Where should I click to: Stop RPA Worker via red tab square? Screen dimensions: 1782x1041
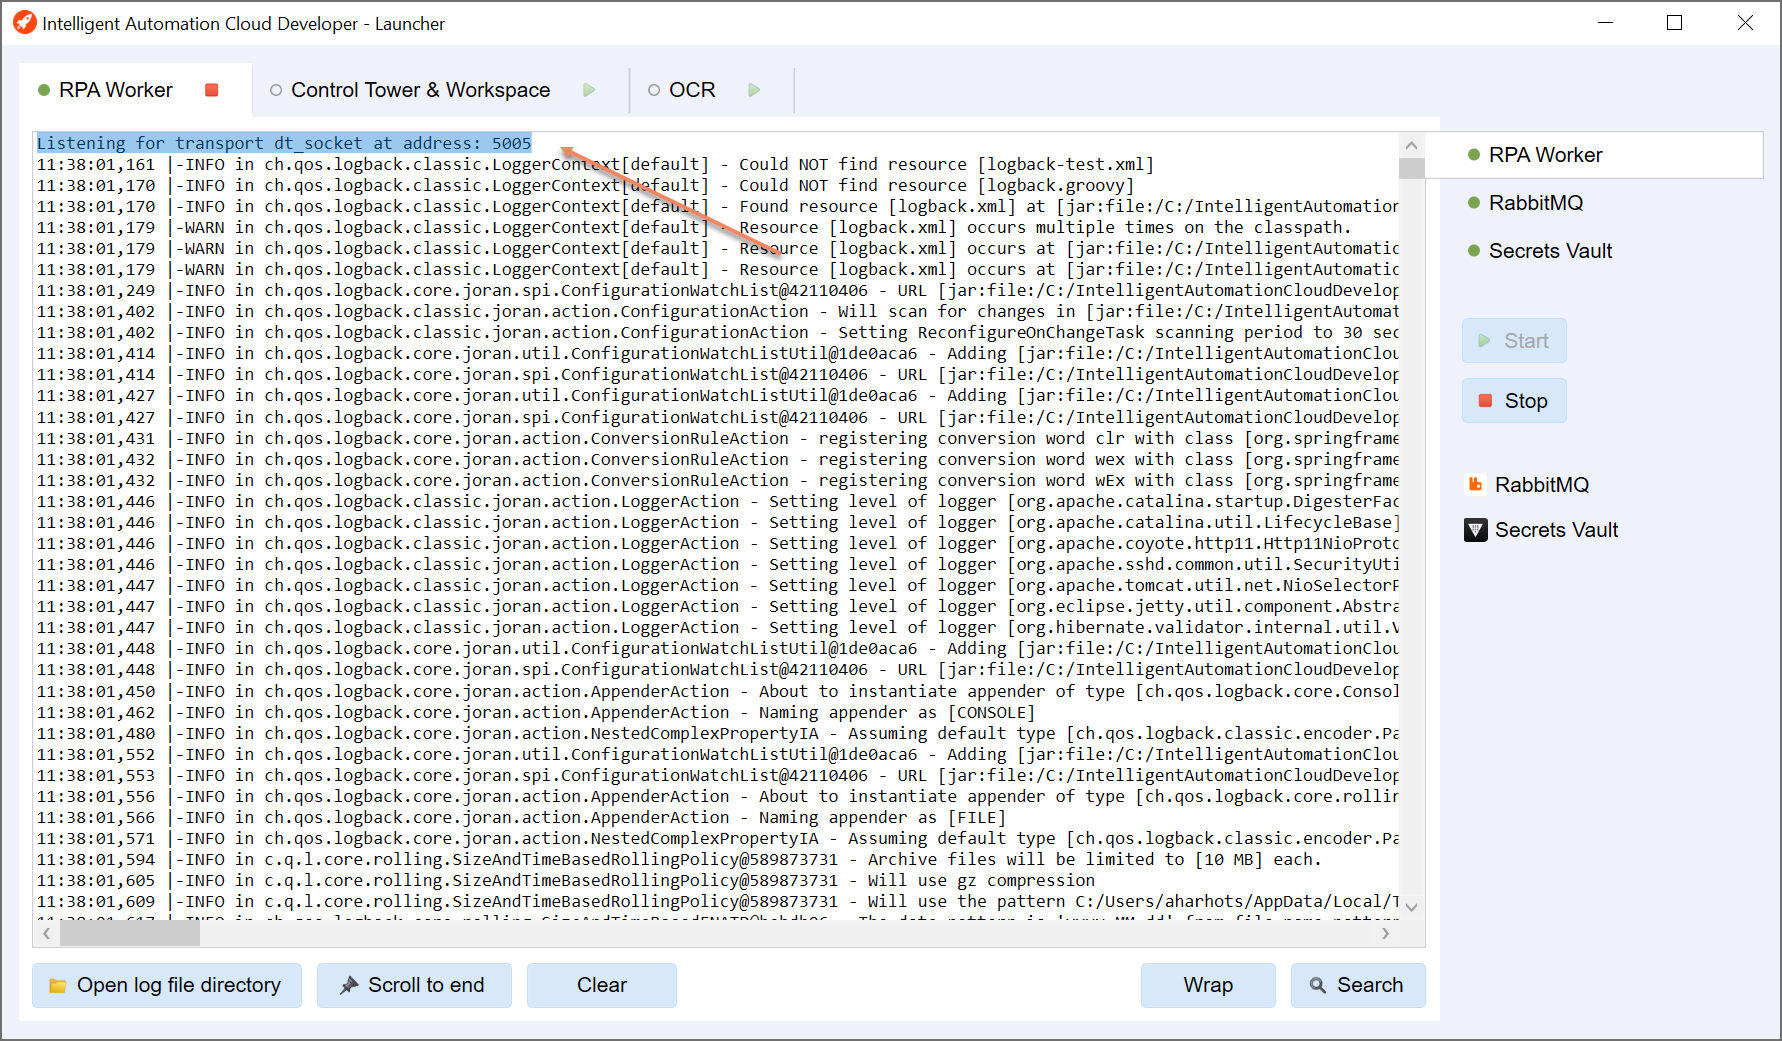212,90
